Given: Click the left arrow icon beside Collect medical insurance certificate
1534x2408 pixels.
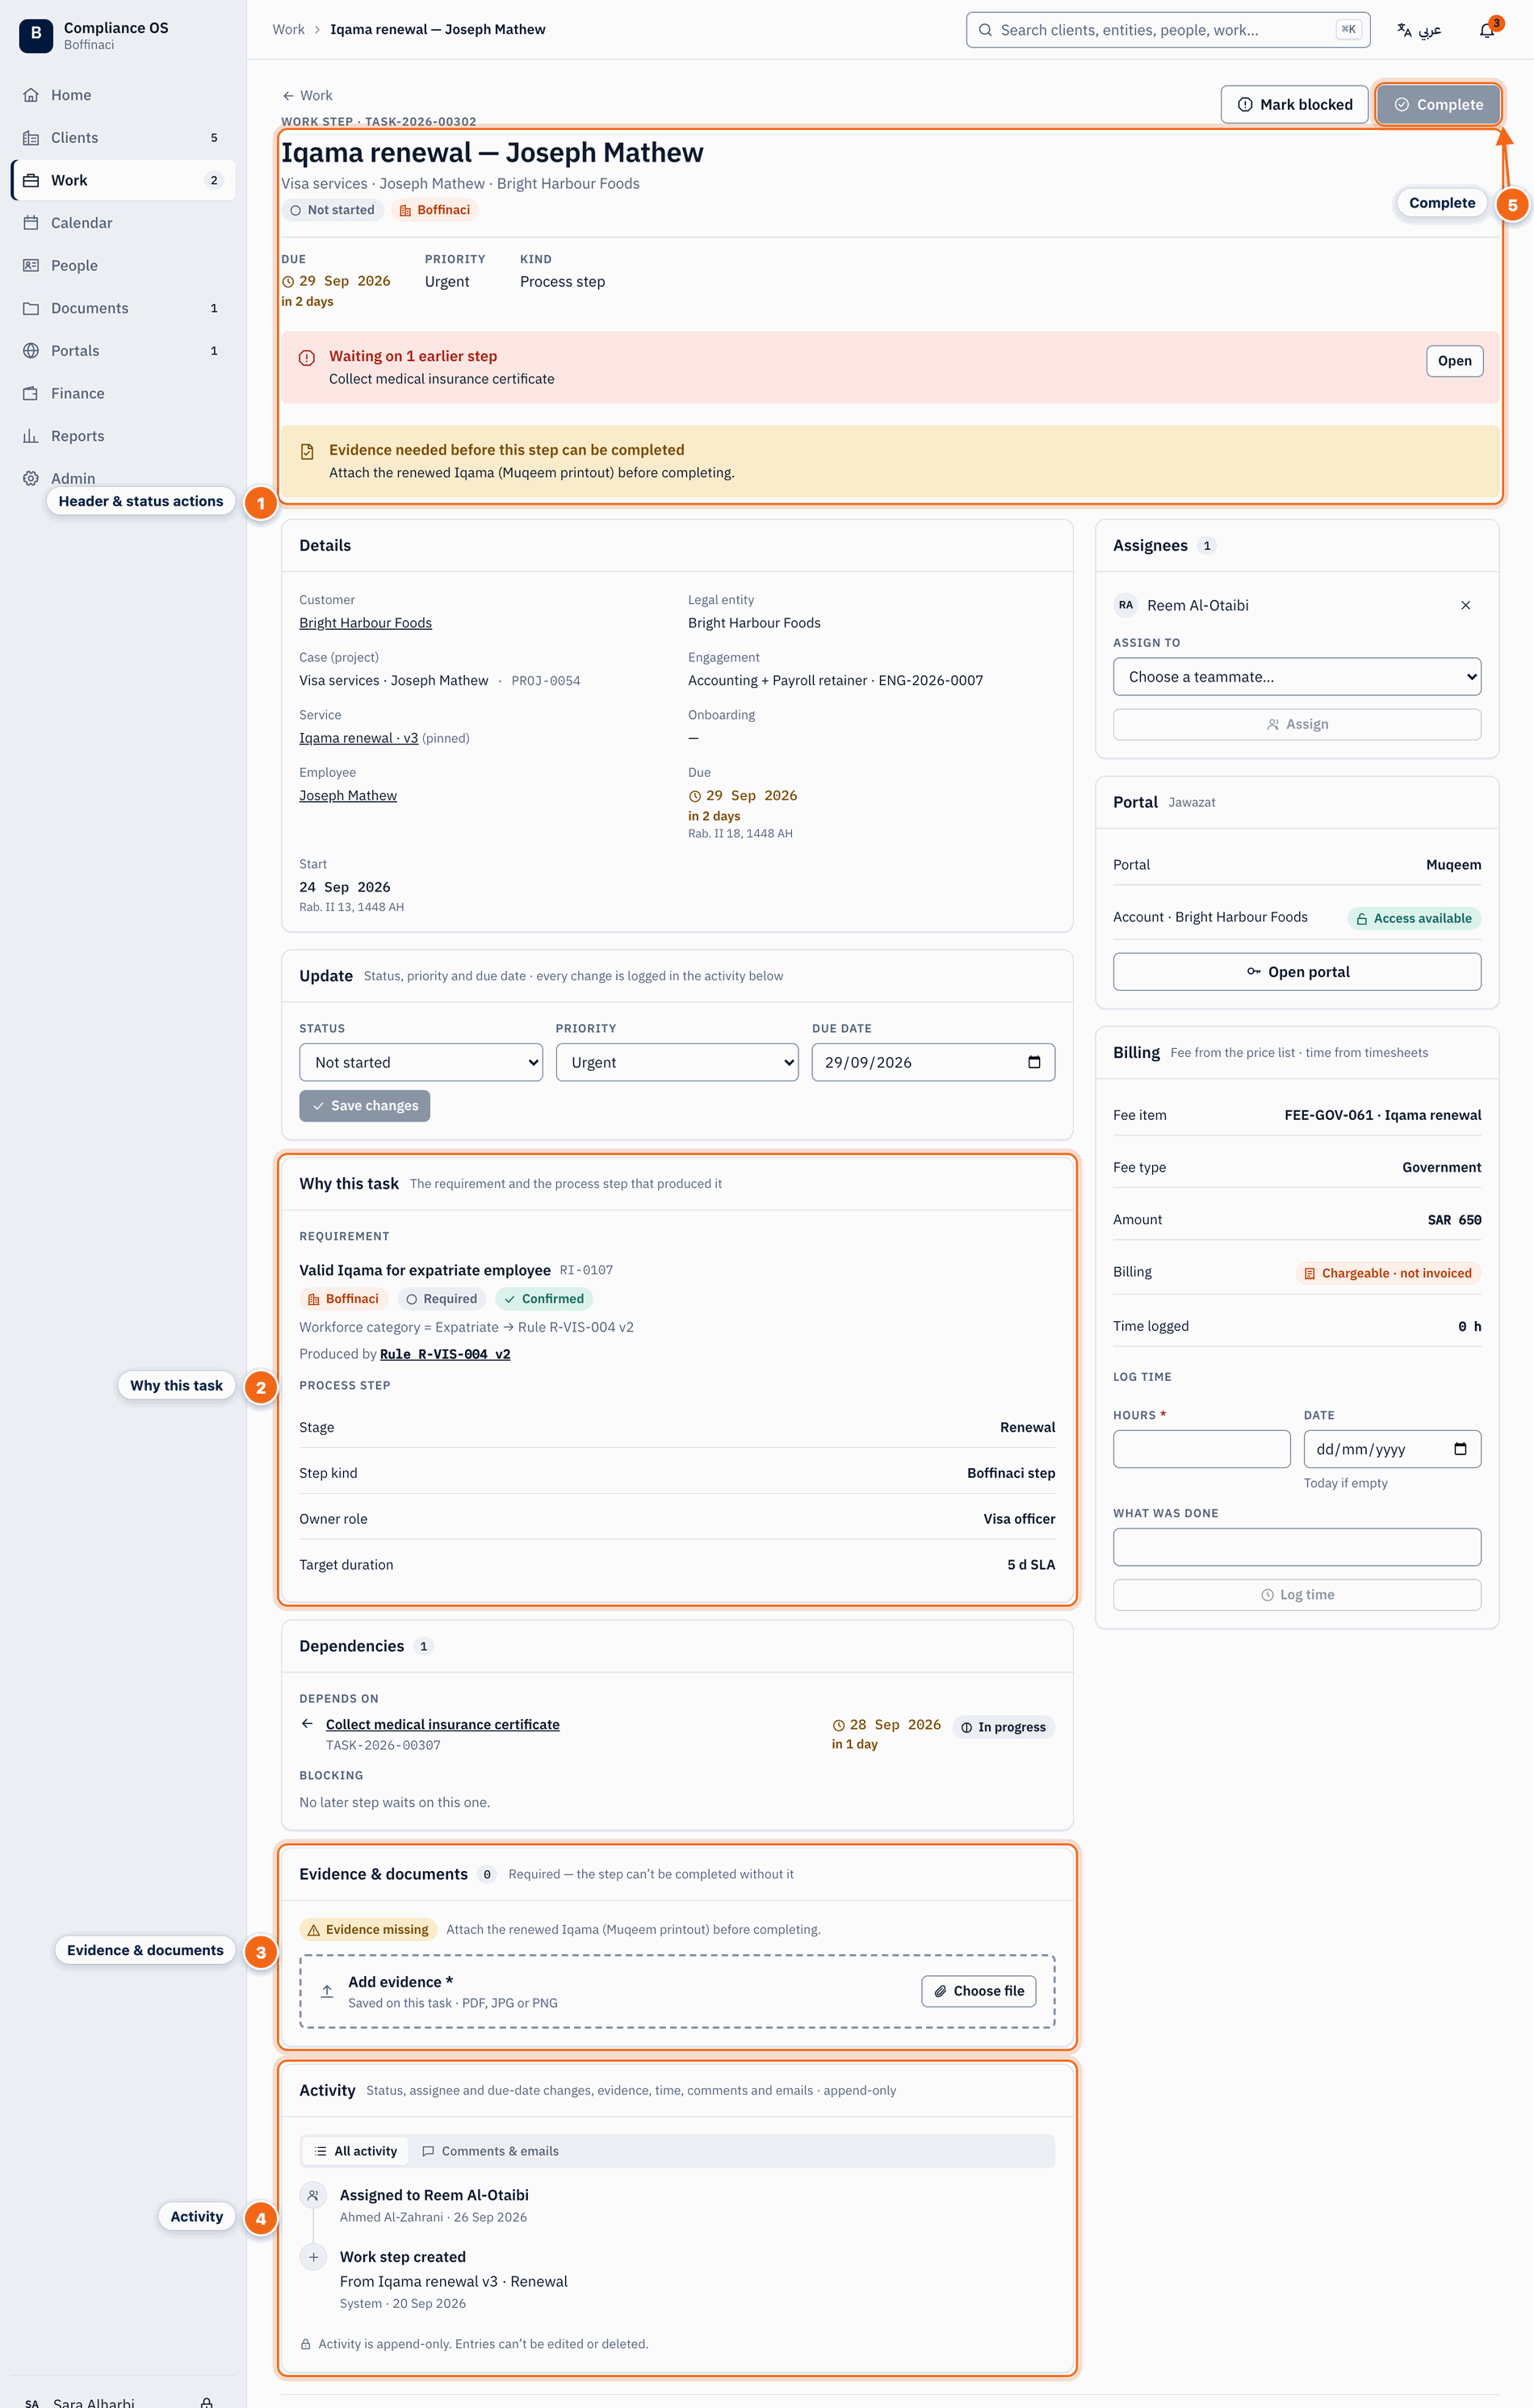Looking at the screenshot, I should pos(307,1723).
